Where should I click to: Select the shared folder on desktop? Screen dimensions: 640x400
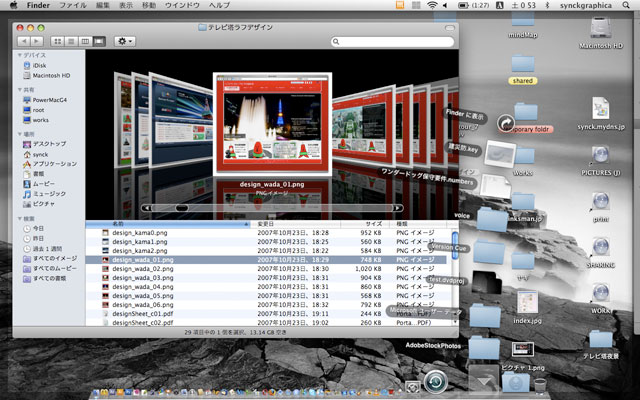coord(523,64)
